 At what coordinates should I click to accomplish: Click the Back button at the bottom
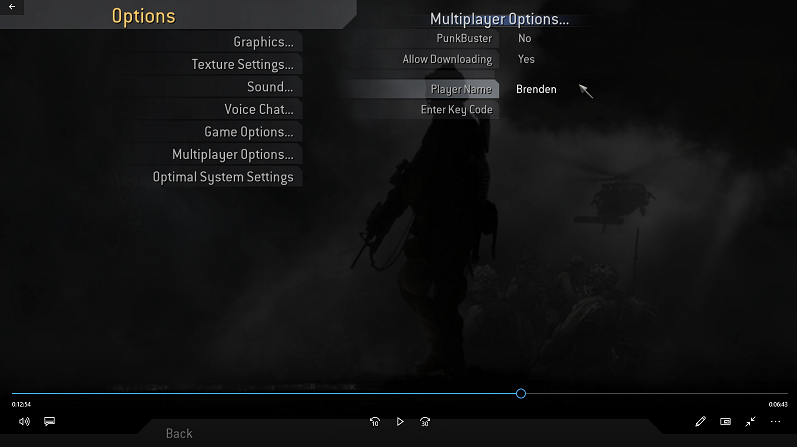[179, 433]
